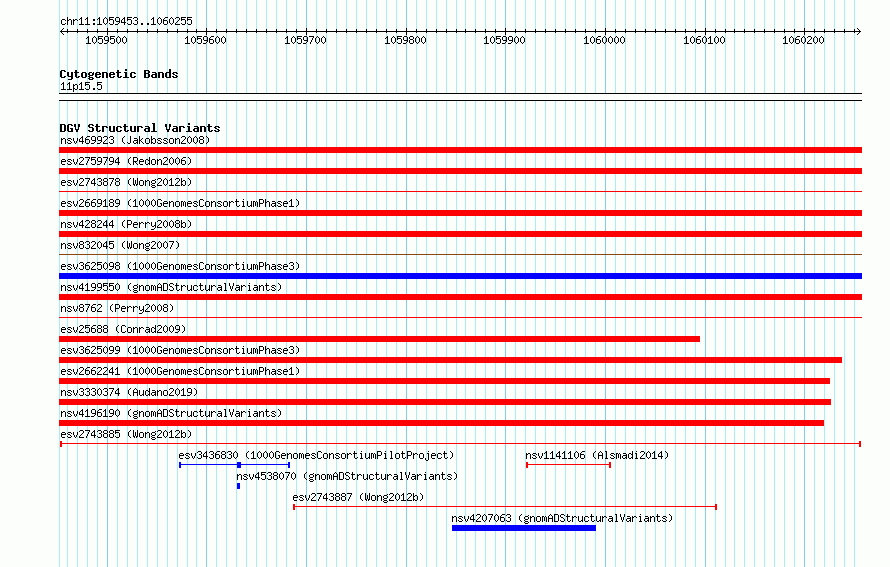Image resolution: width=890 pixels, height=567 pixels.
Task: Click the left arrow end of the ruler
Action: 62,31
